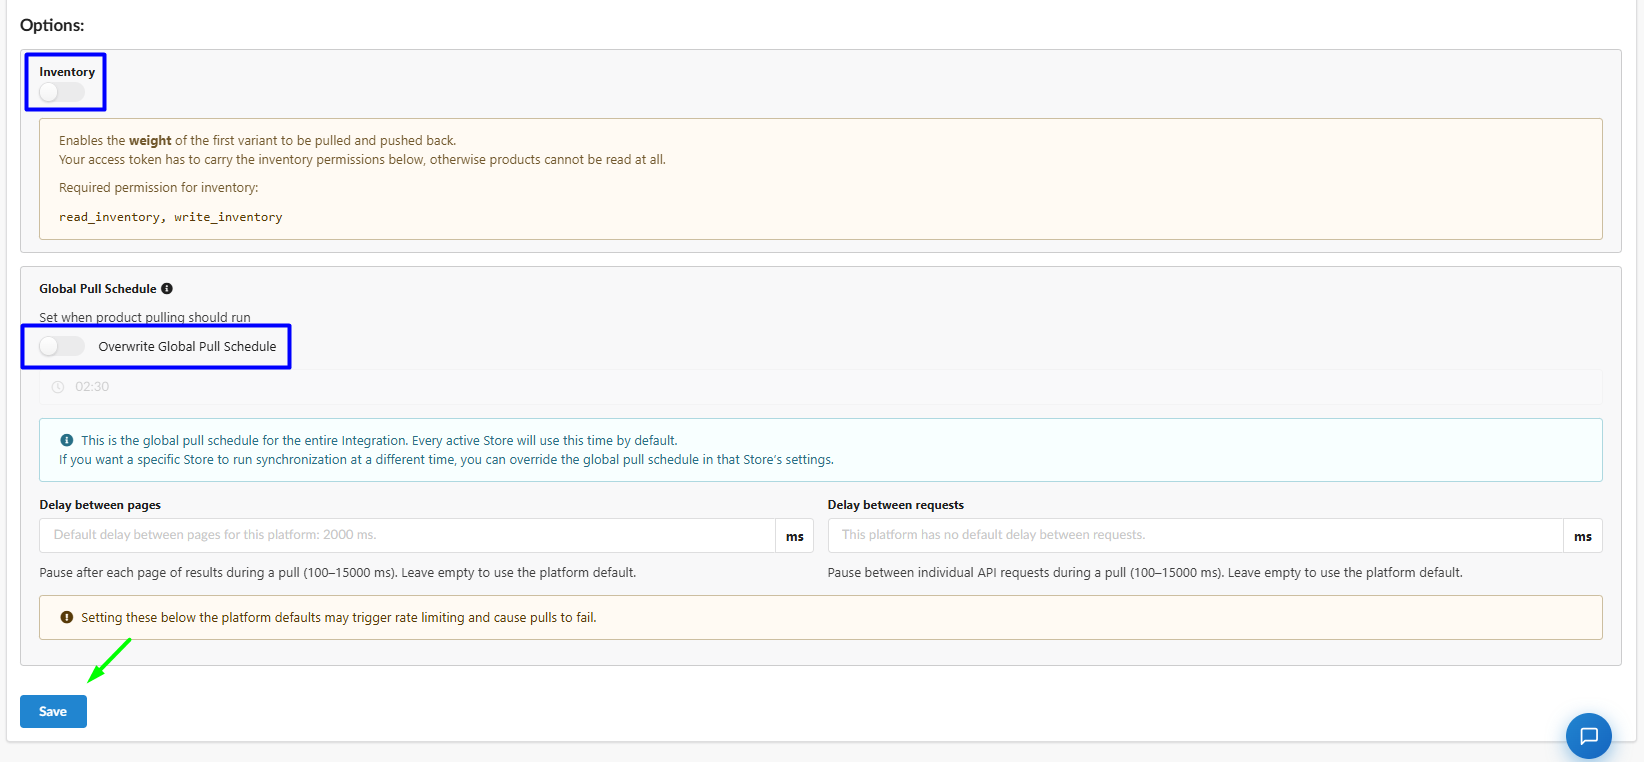Select the "read_inventory, write_inventory" permission text
The image size is (1644, 762).
[171, 217]
